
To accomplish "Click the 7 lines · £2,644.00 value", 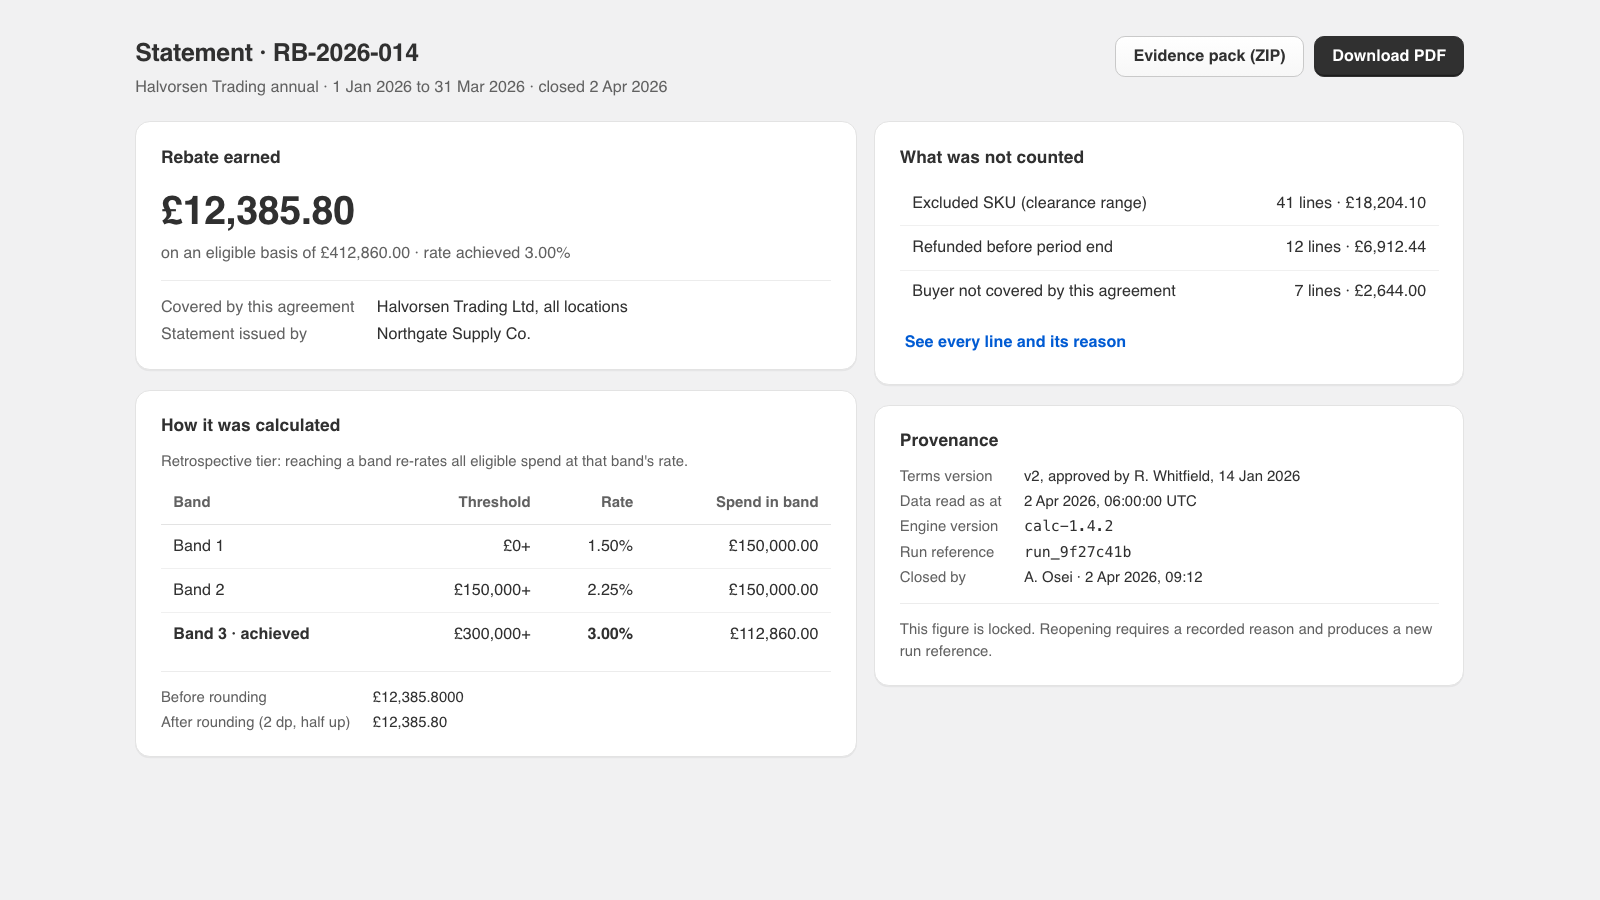I will tap(1360, 291).
